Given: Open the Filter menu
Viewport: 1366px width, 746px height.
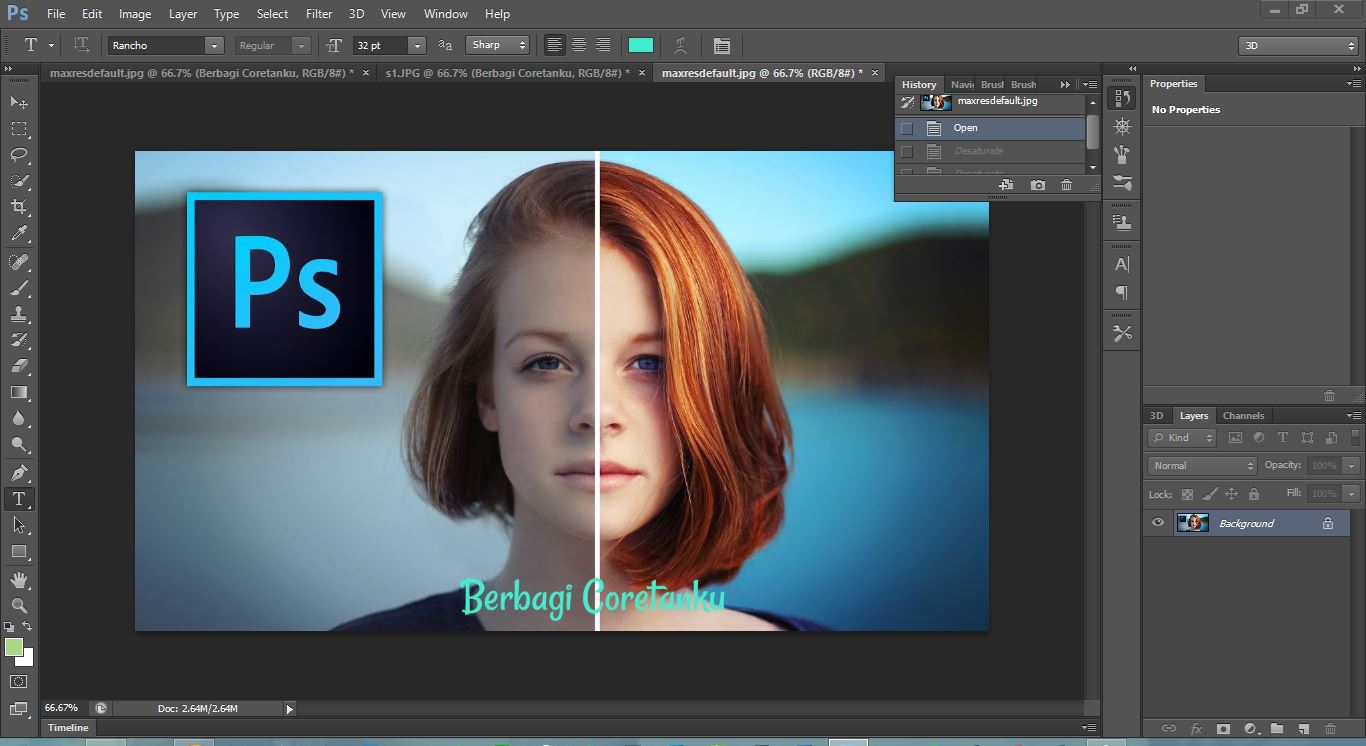Looking at the screenshot, I should coord(319,14).
